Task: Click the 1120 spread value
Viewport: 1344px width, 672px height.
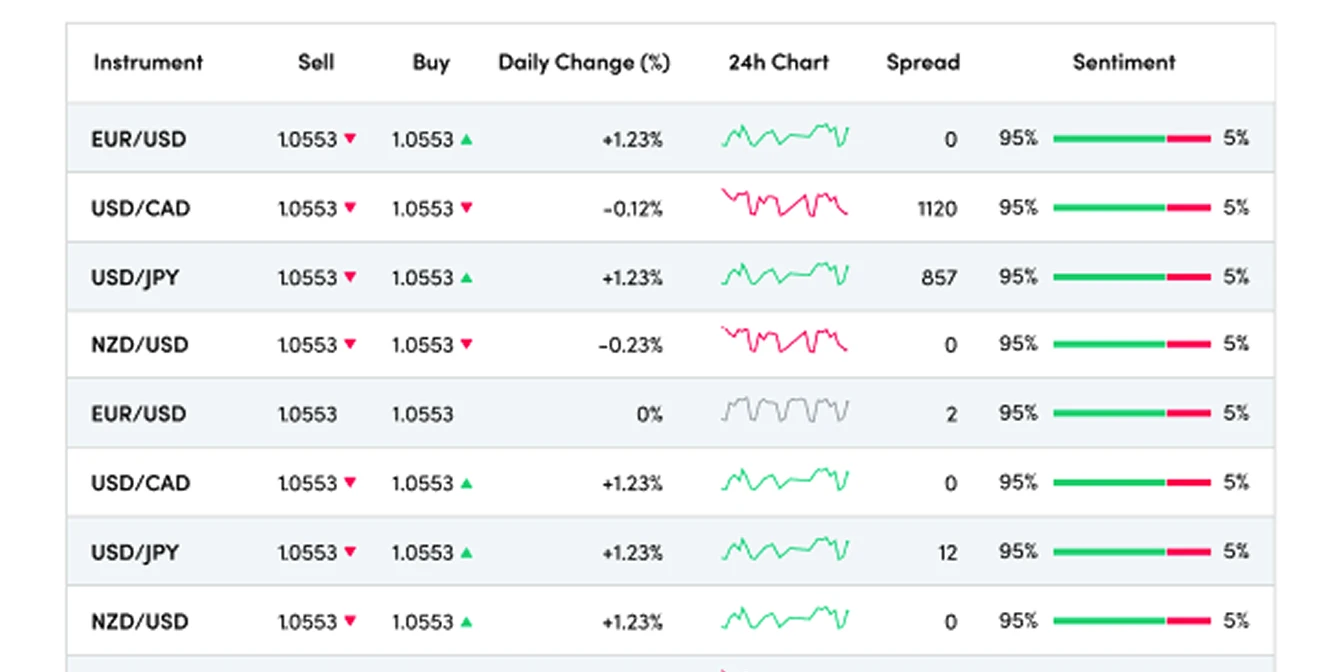Action: [x=936, y=209]
